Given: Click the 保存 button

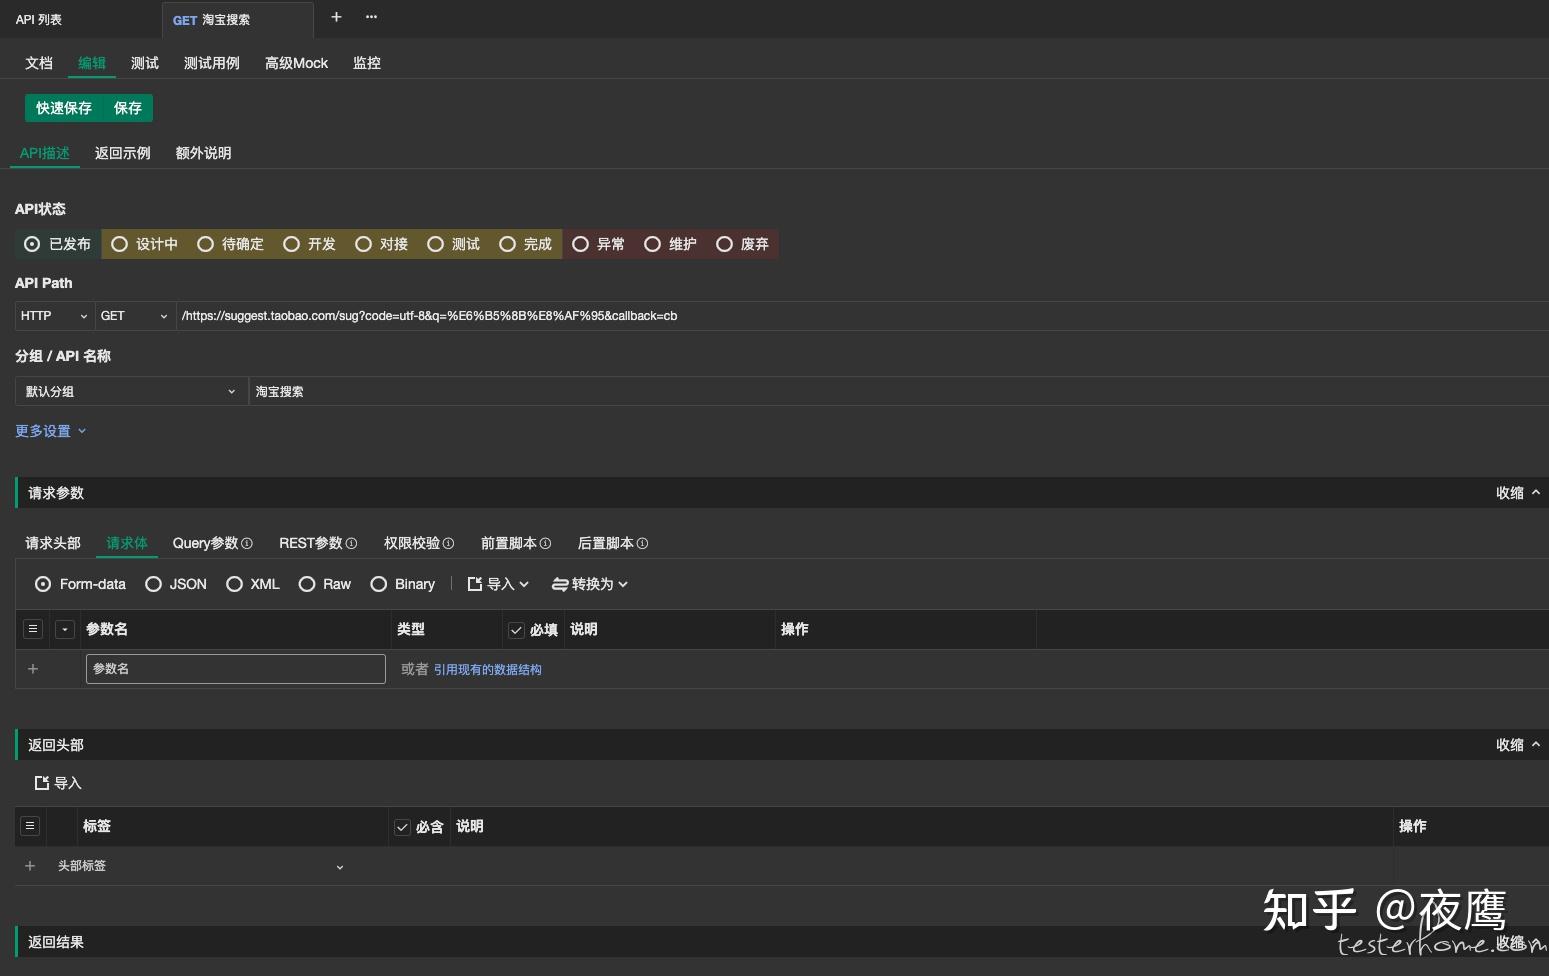Looking at the screenshot, I should (128, 108).
